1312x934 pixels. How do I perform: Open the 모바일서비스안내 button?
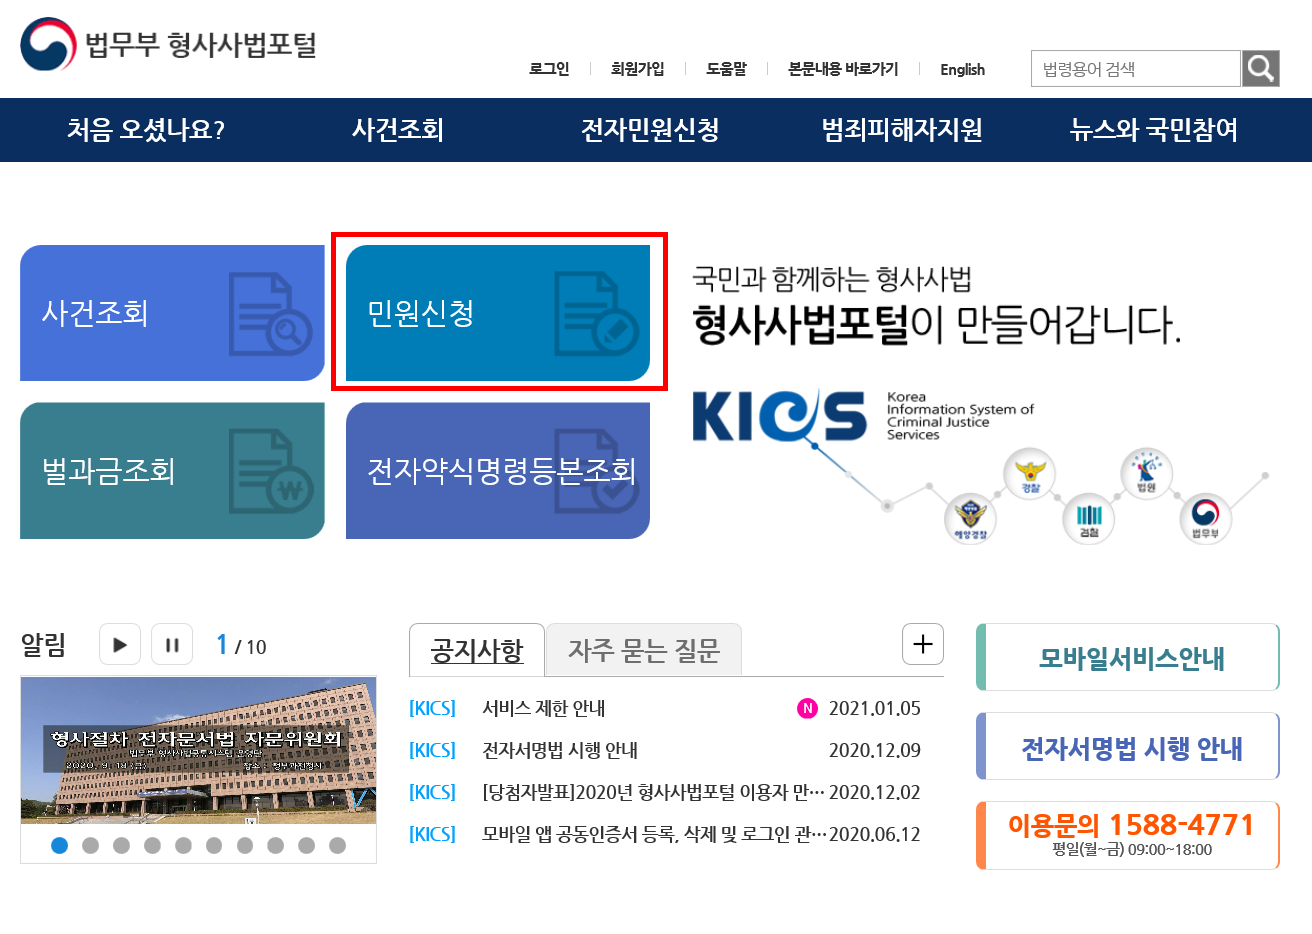pos(1130,658)
